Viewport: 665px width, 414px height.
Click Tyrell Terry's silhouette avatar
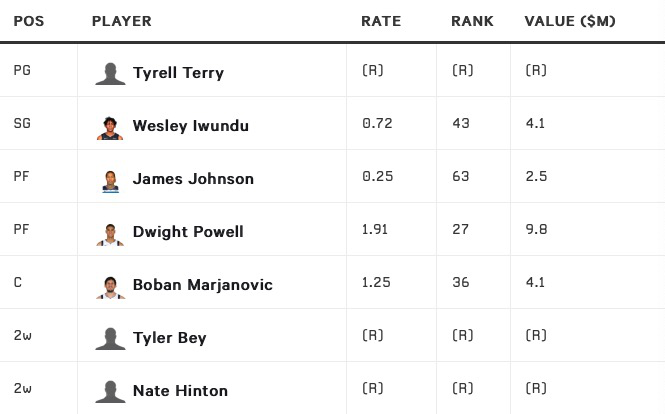click(110, 73)
